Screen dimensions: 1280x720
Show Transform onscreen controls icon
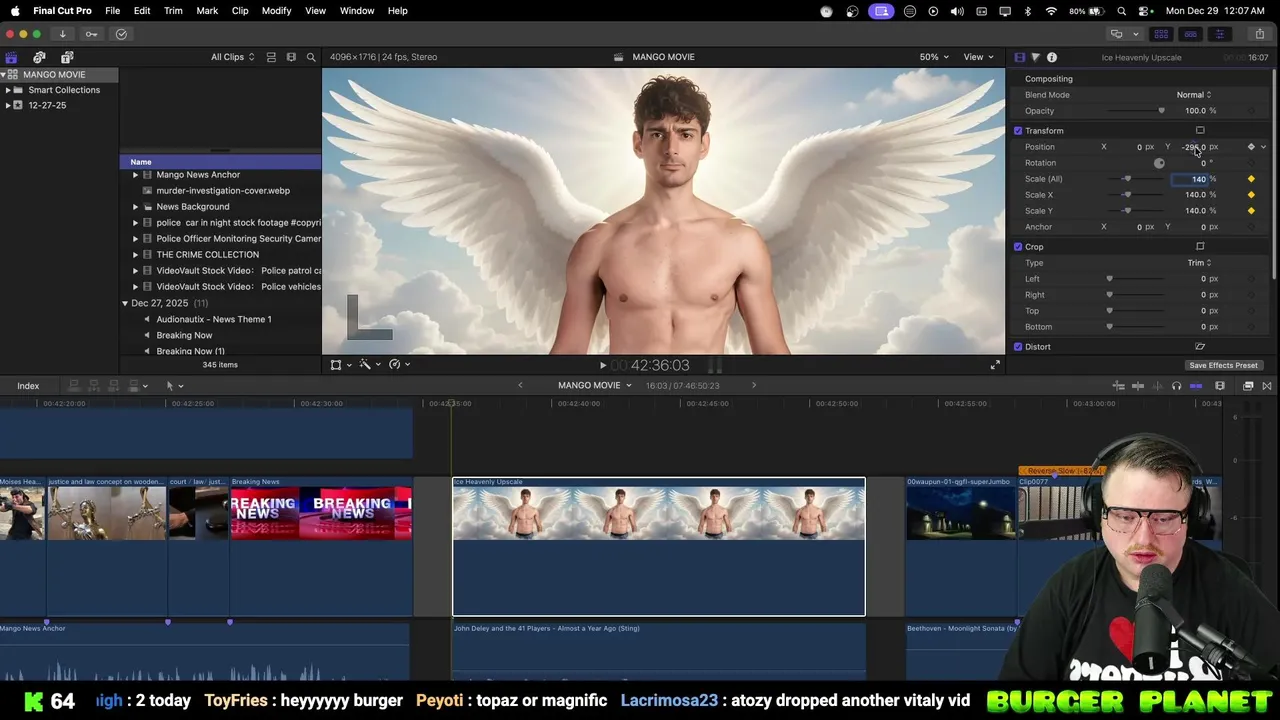[1200, 131]
